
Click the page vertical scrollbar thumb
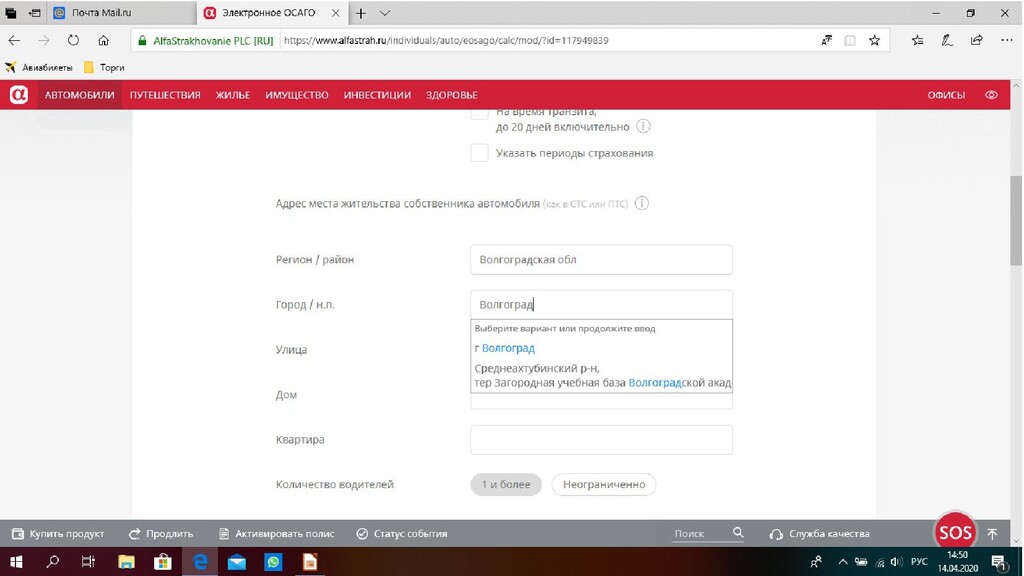[x=1016, y=221]
